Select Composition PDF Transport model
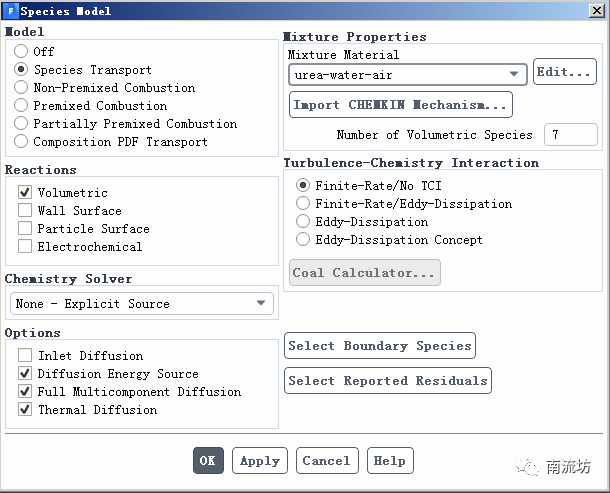 21,142
